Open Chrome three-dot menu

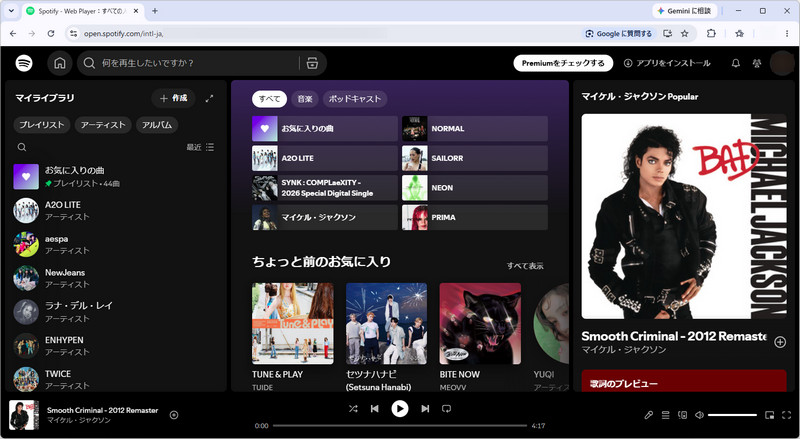[787, 33]
